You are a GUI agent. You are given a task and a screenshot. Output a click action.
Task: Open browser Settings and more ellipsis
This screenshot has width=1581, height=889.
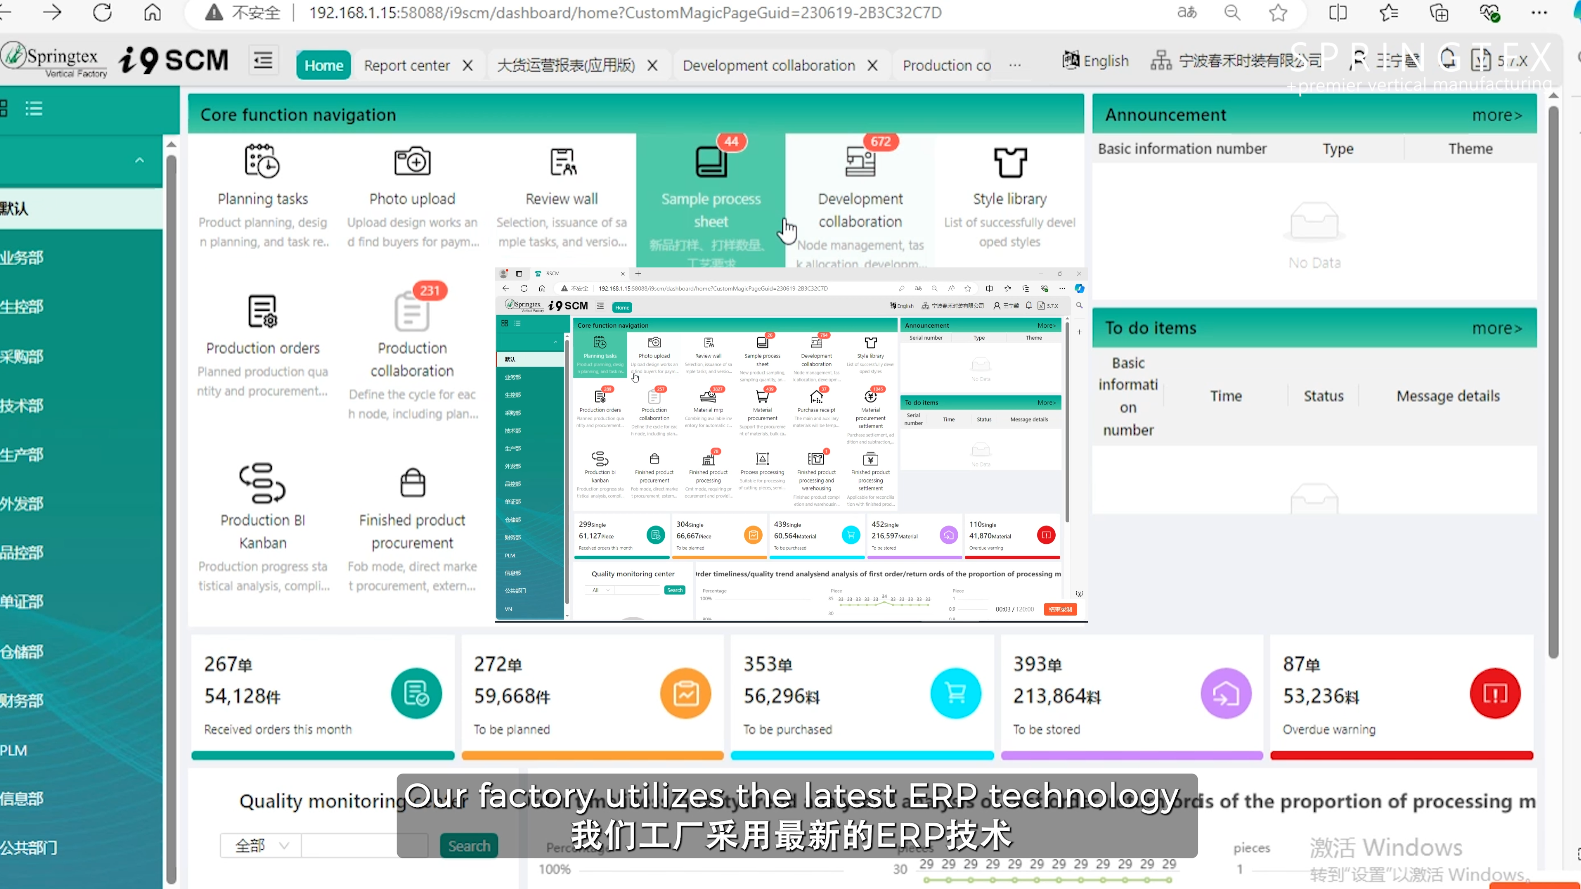1539,13
